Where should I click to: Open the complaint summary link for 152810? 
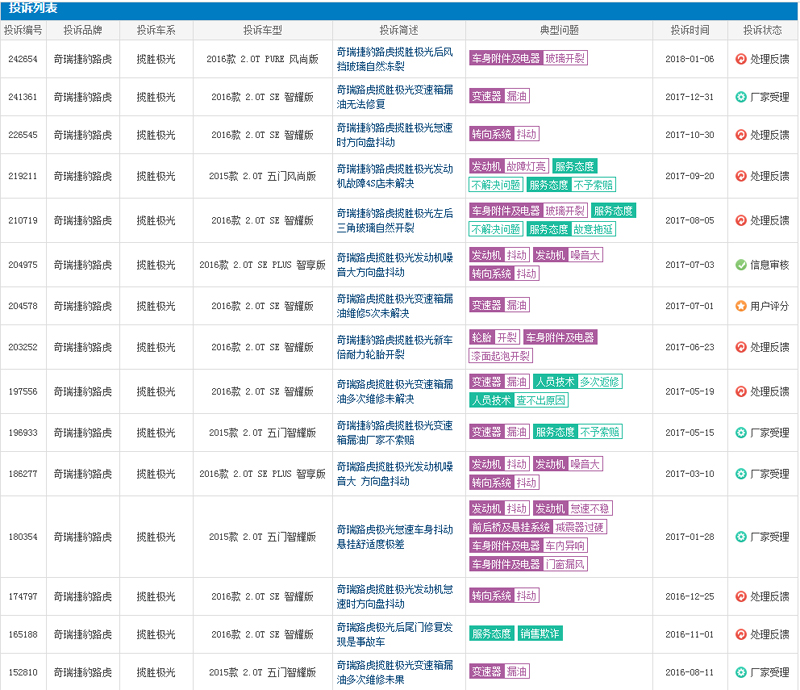394,673
